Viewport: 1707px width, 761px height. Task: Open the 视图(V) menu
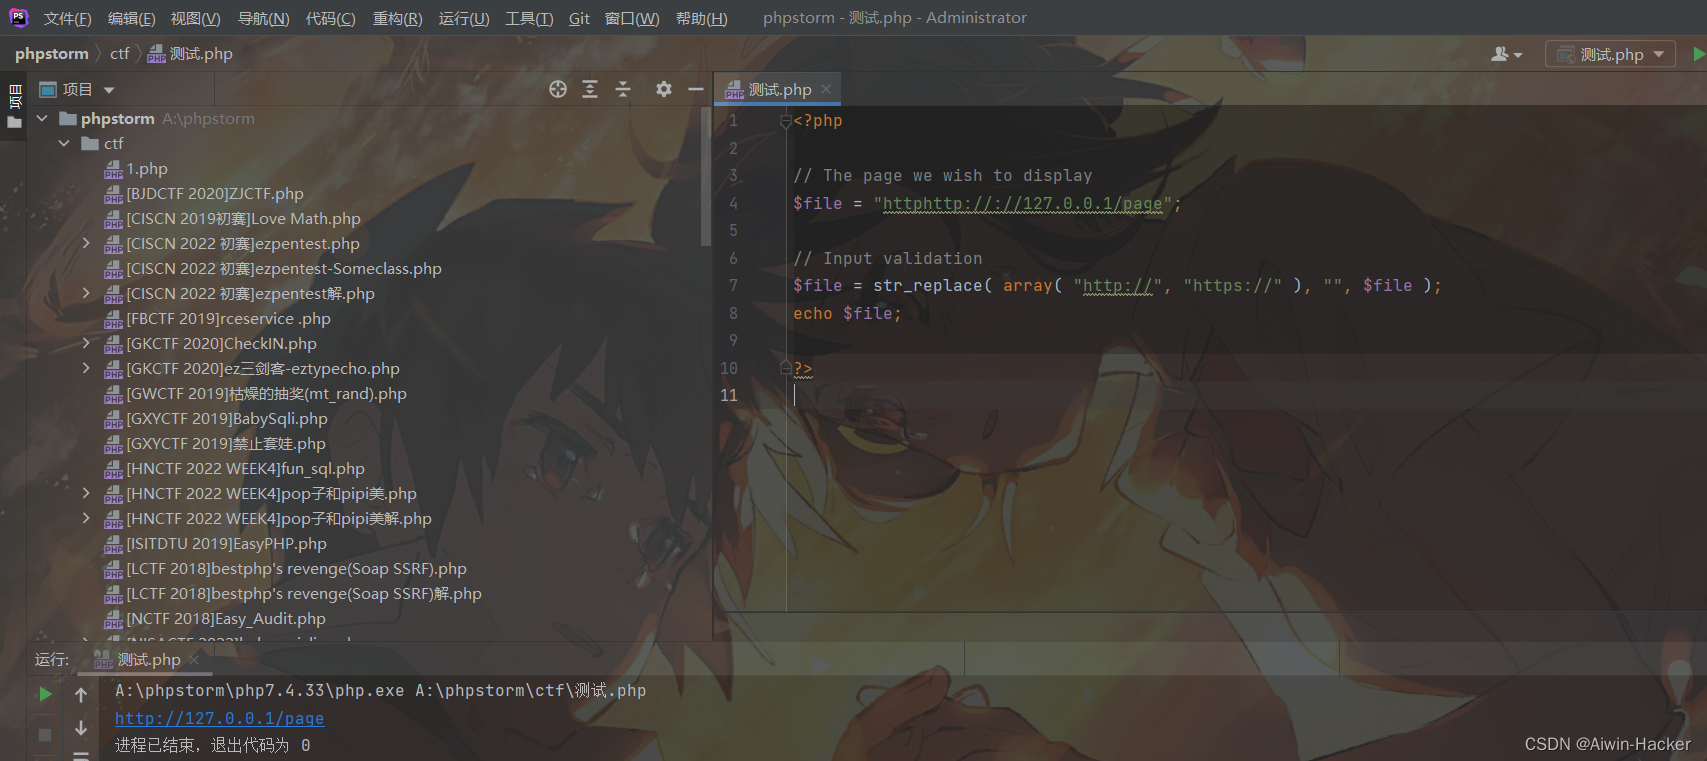coord(195,18)
